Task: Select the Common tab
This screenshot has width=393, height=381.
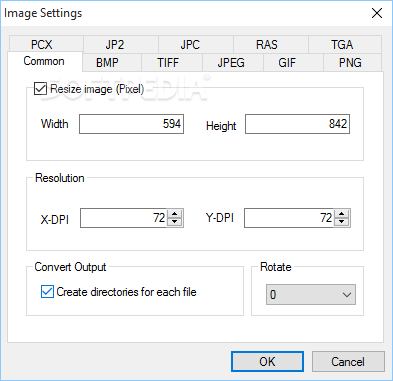Action: 45,61
